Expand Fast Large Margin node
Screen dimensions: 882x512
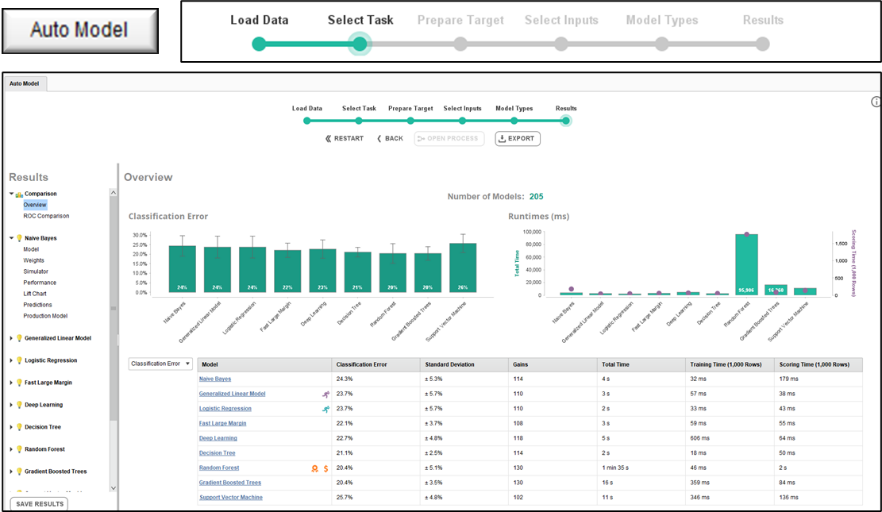pyautogui.click(x=11, y=383)
